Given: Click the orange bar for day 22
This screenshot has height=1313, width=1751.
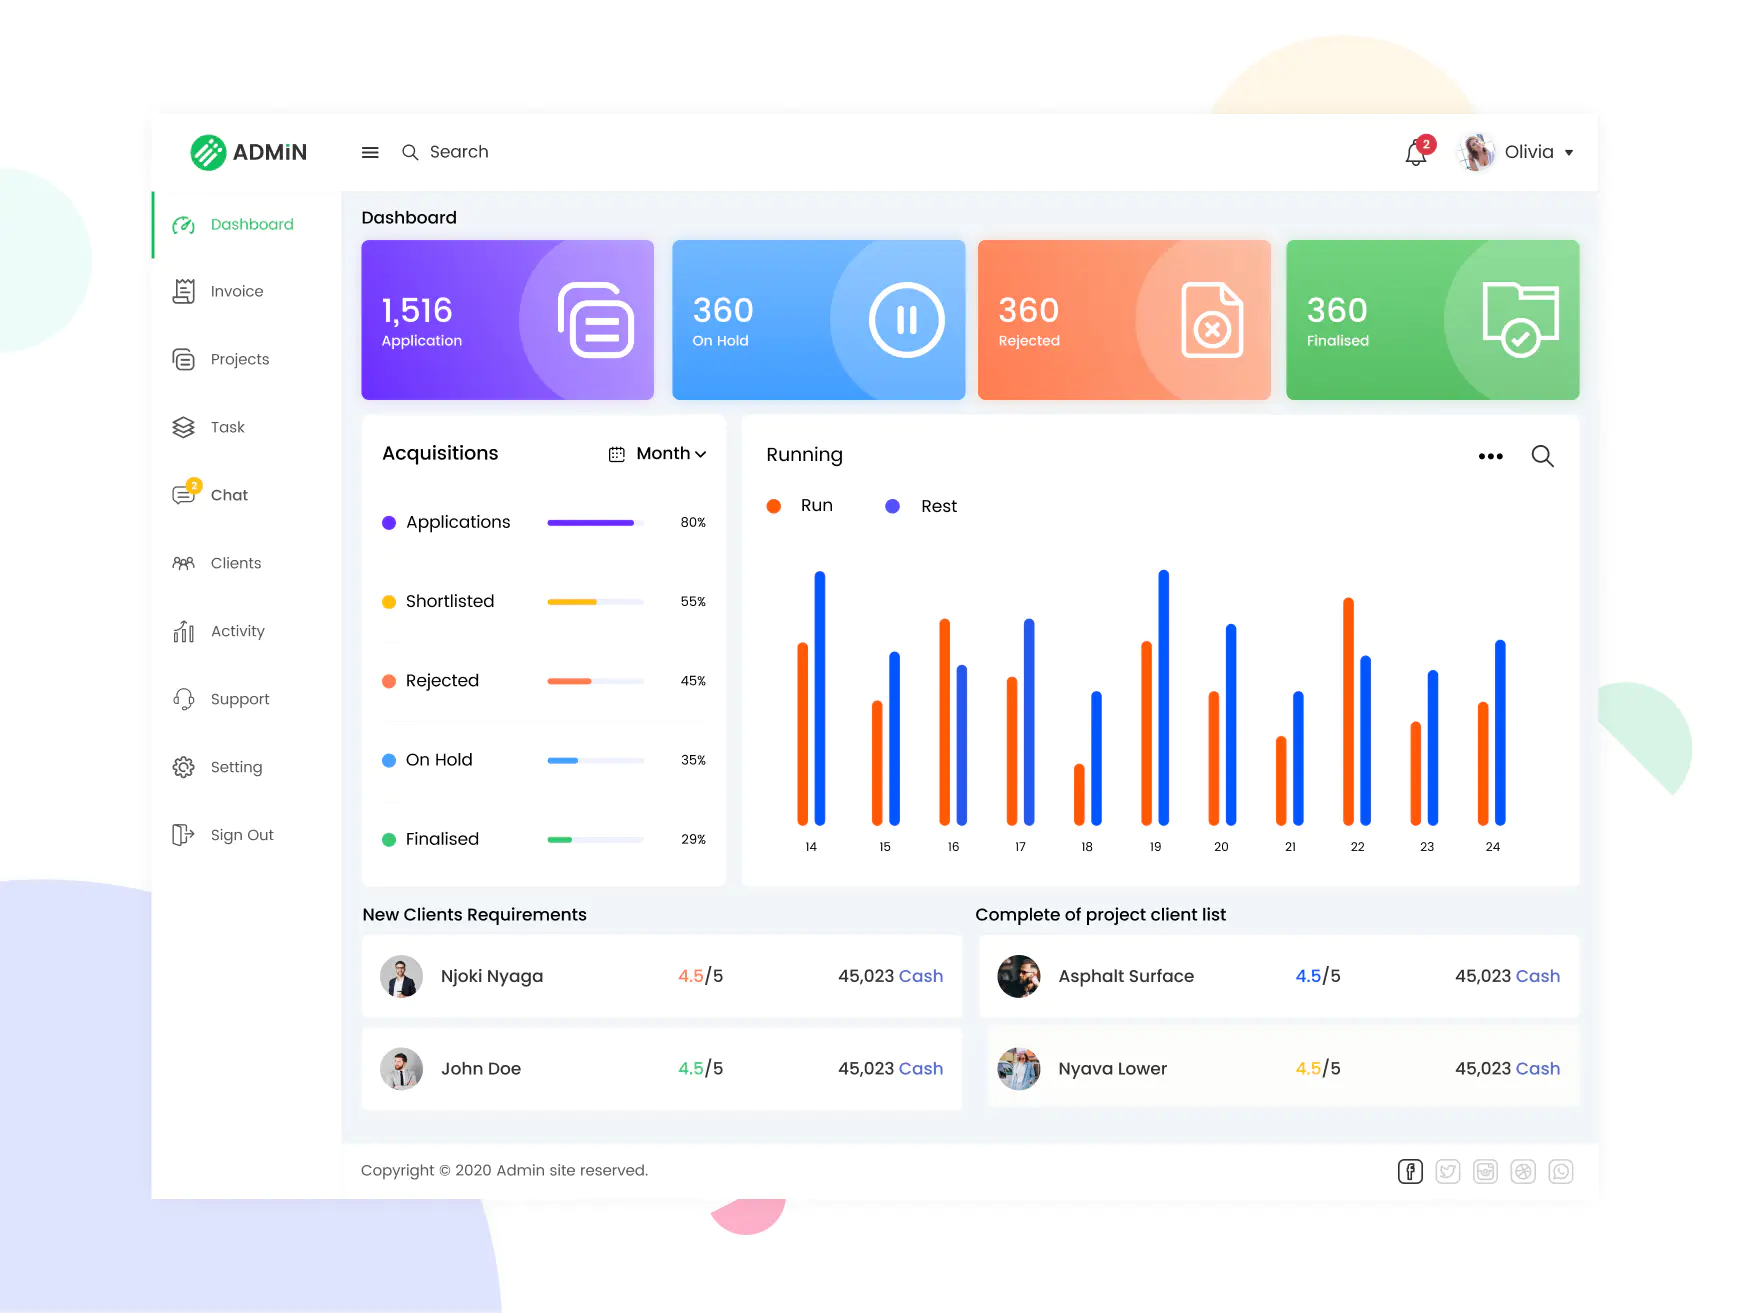Looking at the screenshot, I should tap(1348, 711).
